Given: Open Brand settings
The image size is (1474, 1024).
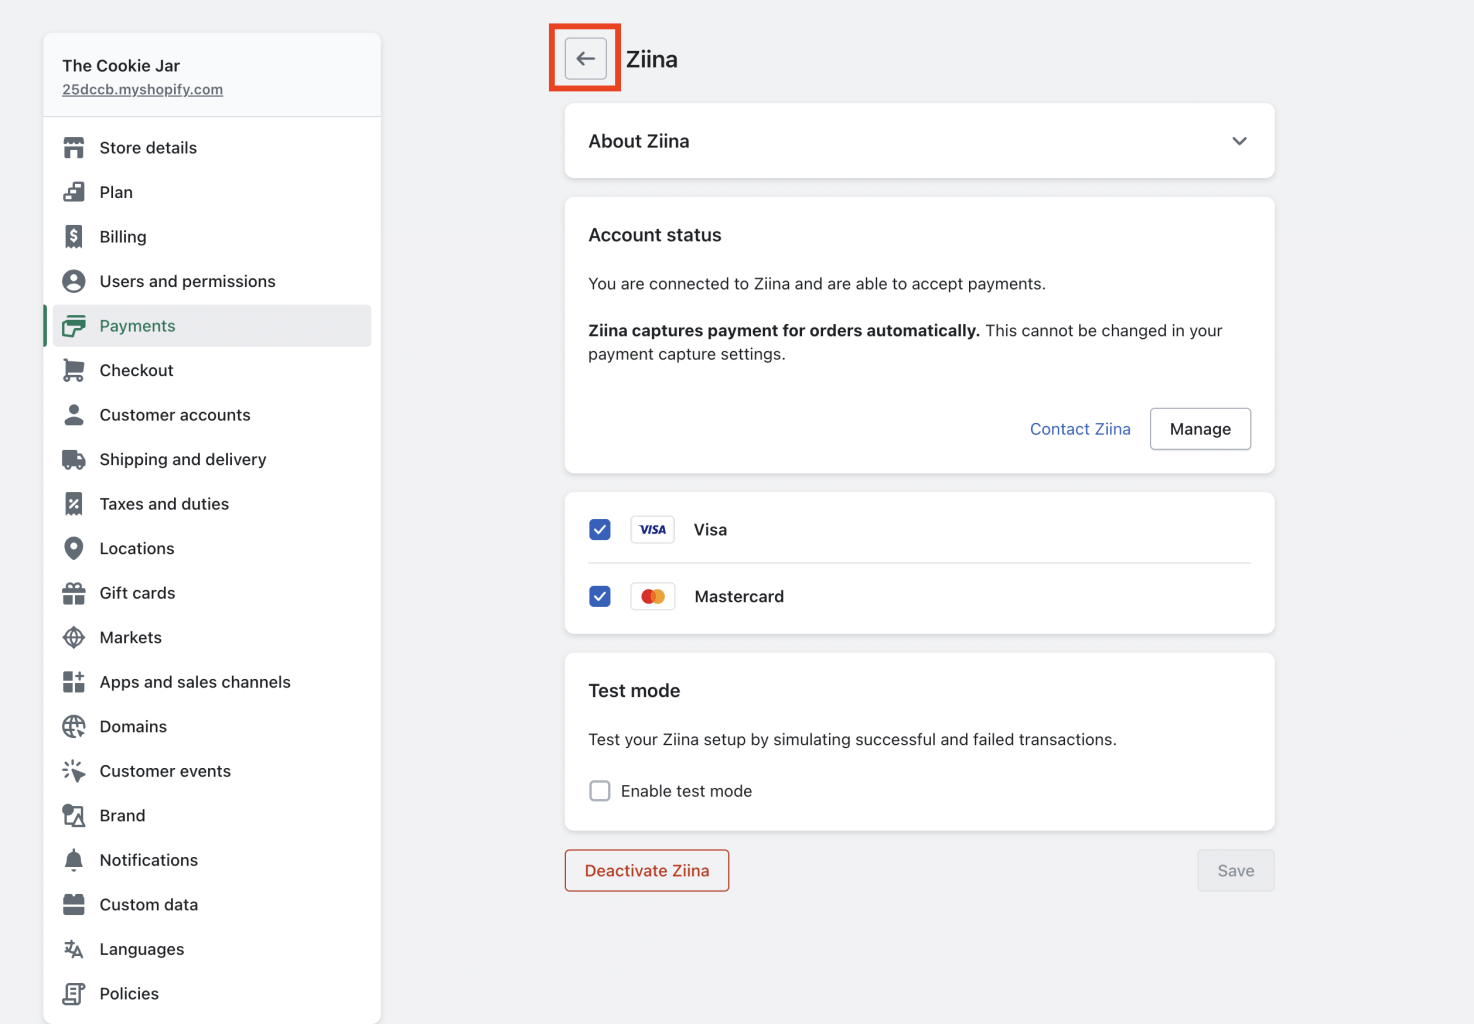Looking at the screenshot, I should [x=212, y=815].
